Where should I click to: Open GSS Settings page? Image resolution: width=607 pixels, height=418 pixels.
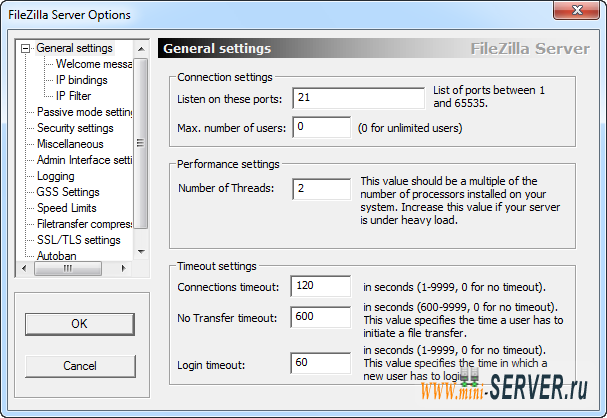point(68,192)
